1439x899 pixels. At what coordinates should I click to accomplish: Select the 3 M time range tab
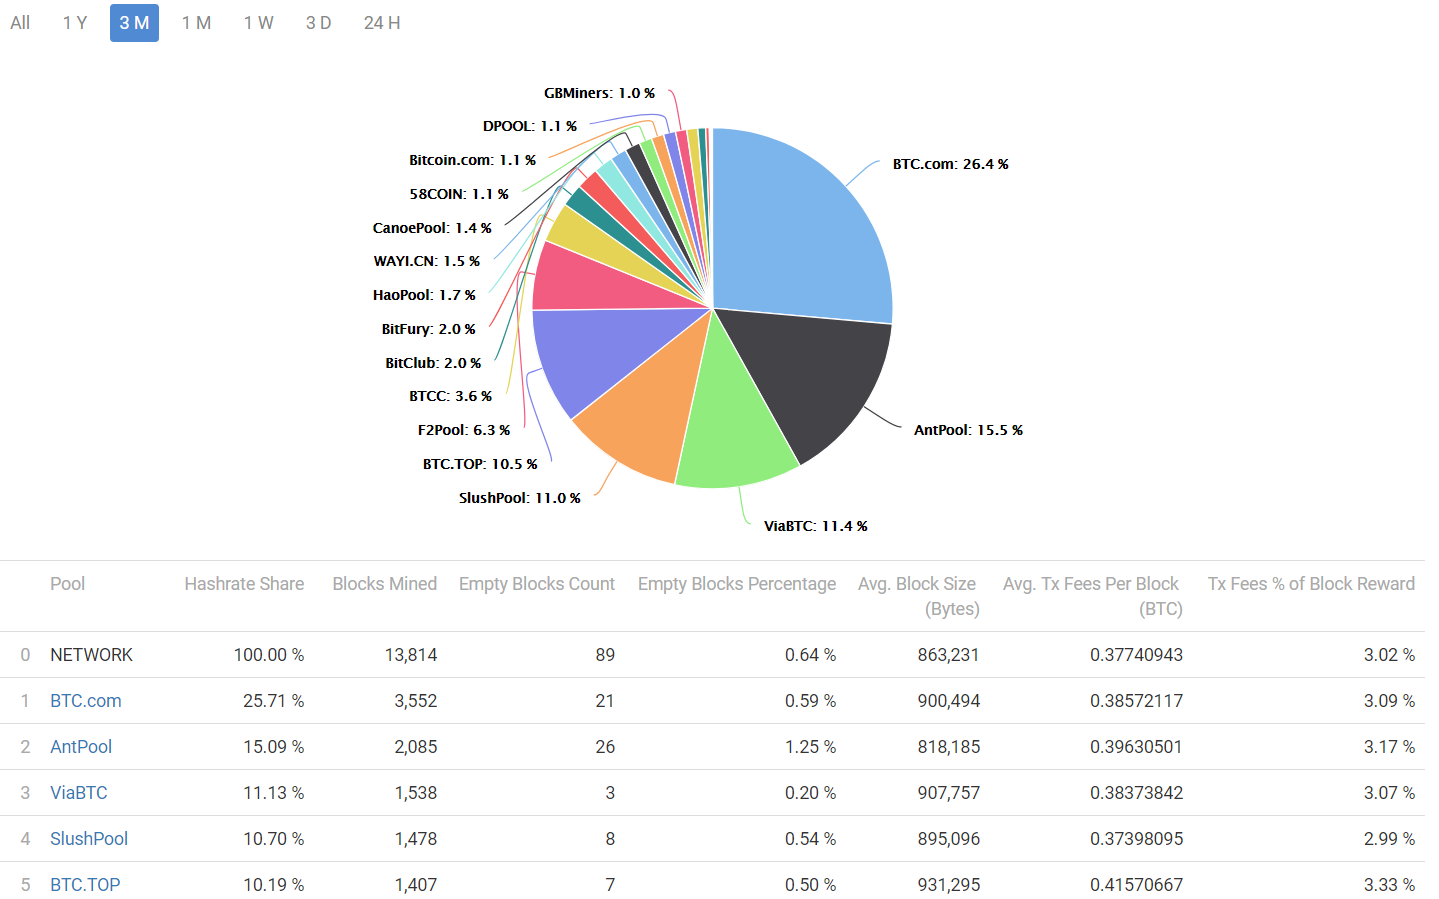[134, 23]
